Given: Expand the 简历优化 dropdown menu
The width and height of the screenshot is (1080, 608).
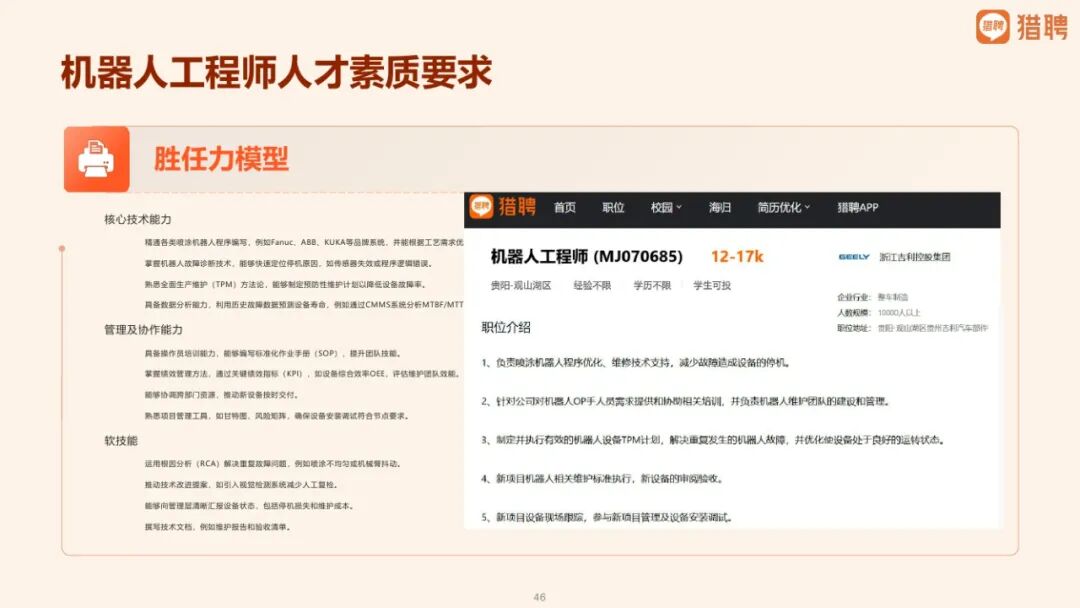Looking at the screenshot, I should 784,207.
